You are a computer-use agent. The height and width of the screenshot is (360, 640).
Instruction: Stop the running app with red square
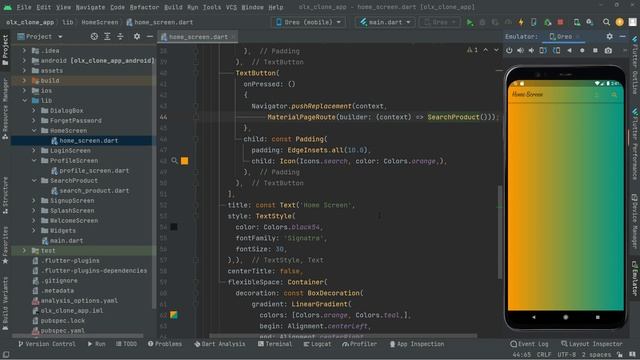(560, 22)
